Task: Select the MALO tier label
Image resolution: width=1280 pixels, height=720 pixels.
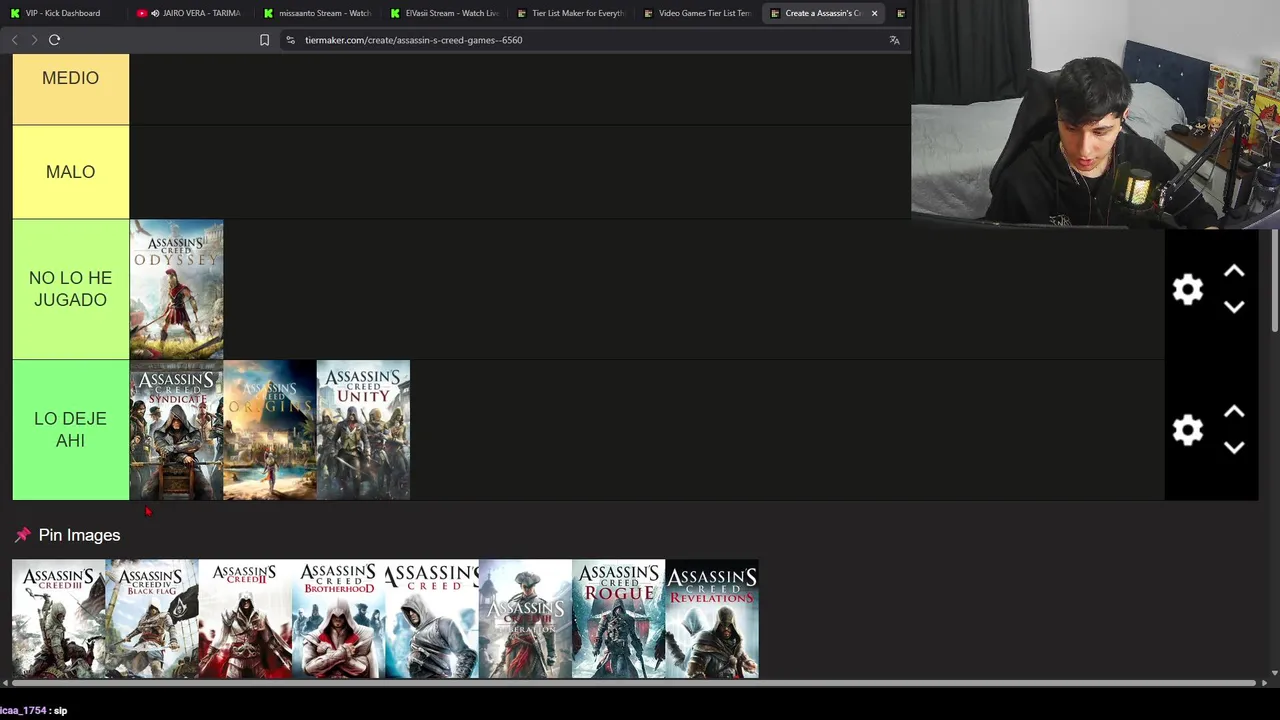Action: (70, 172)
